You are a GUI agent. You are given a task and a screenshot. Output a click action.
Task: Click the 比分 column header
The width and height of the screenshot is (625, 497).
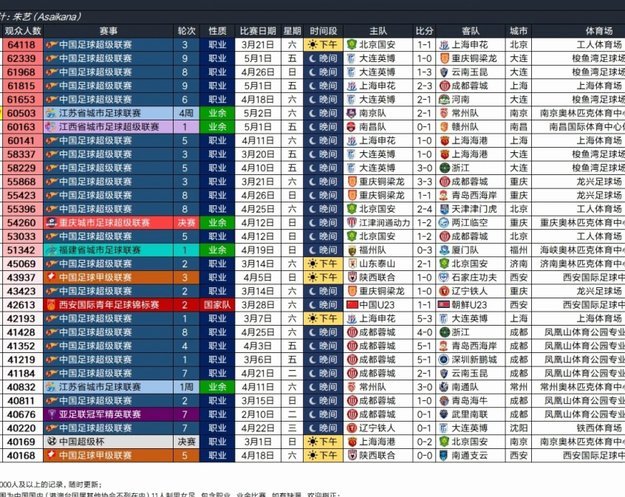[x=424, y=31]
